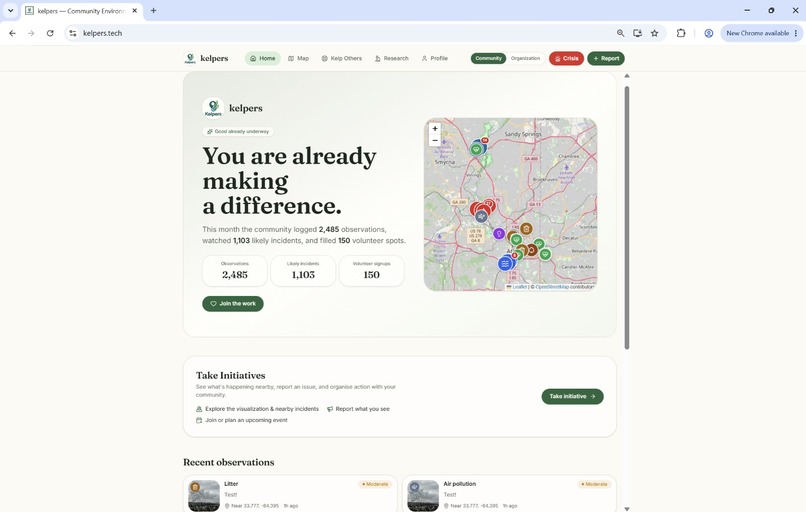Open the Leaflet attribution link
This screenshot has height=512, width=806.
point(519,287)
